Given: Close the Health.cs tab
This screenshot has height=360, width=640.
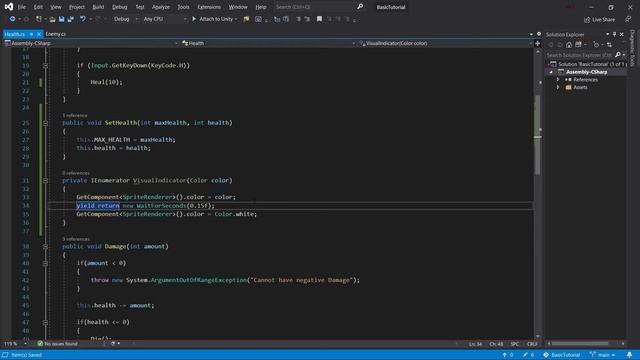Looking at the screenshot, I should [x=39, y=34].
